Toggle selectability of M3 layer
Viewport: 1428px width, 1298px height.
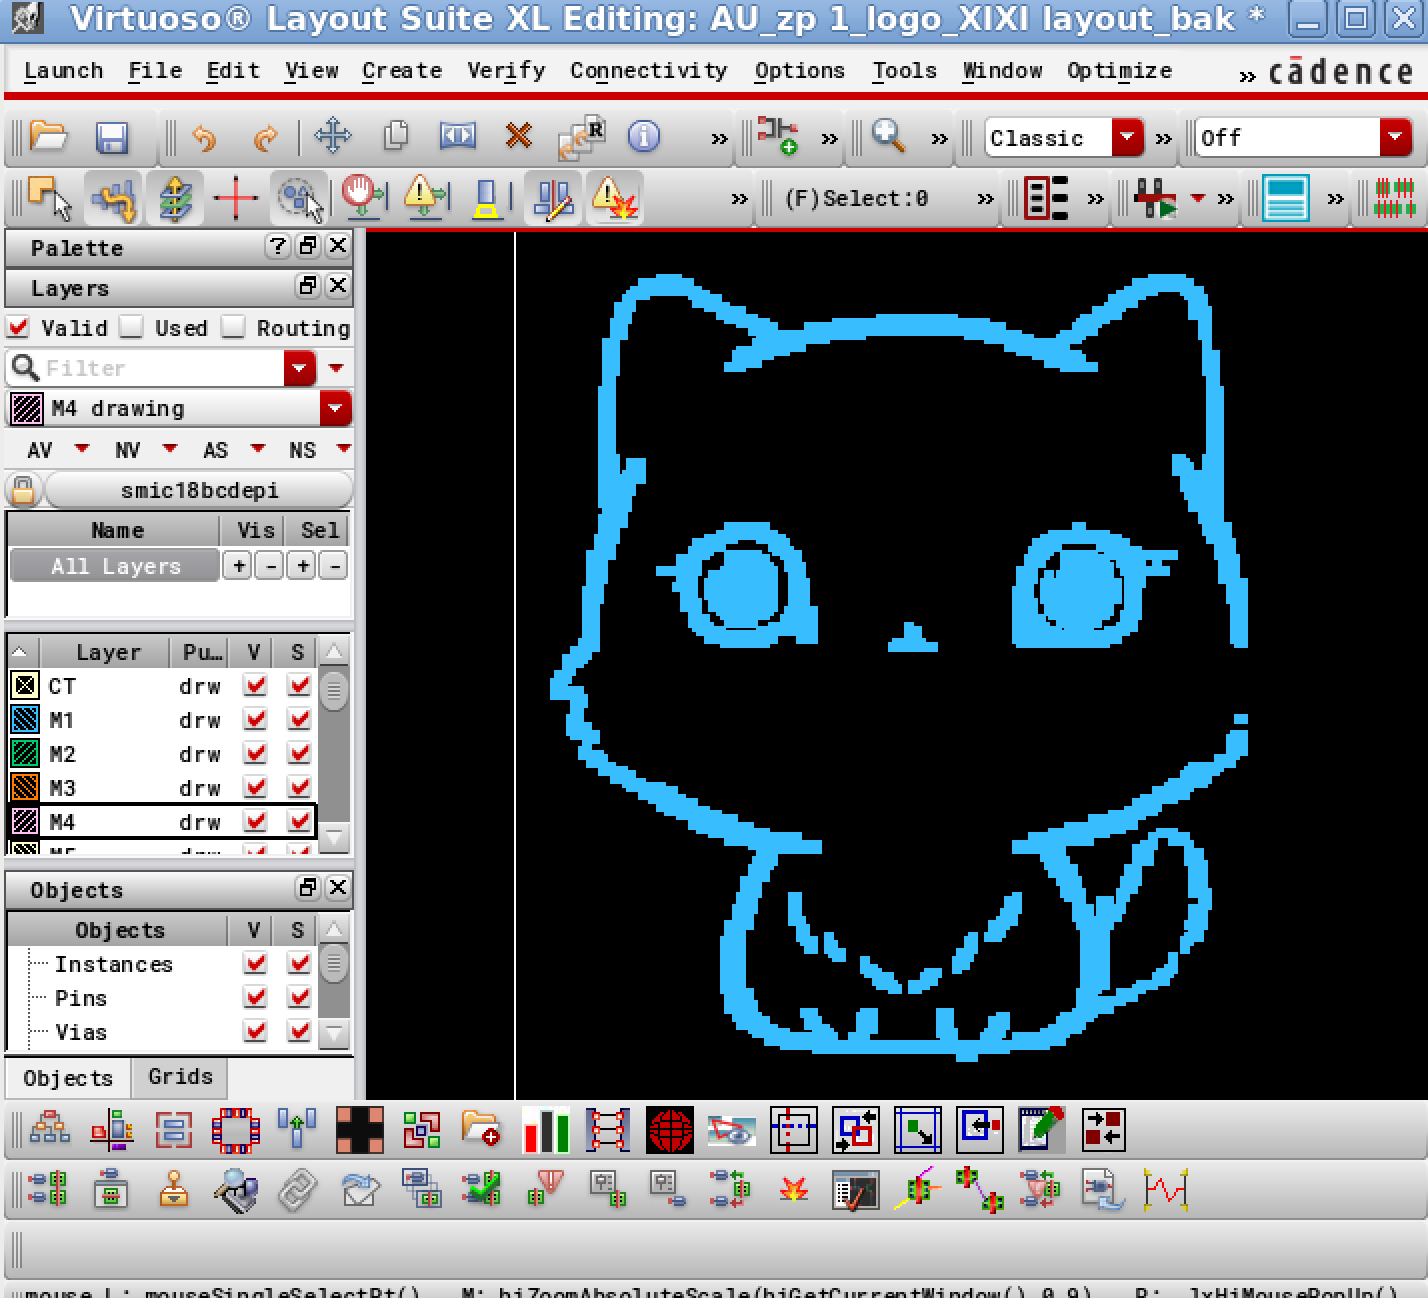coord(299,787)
